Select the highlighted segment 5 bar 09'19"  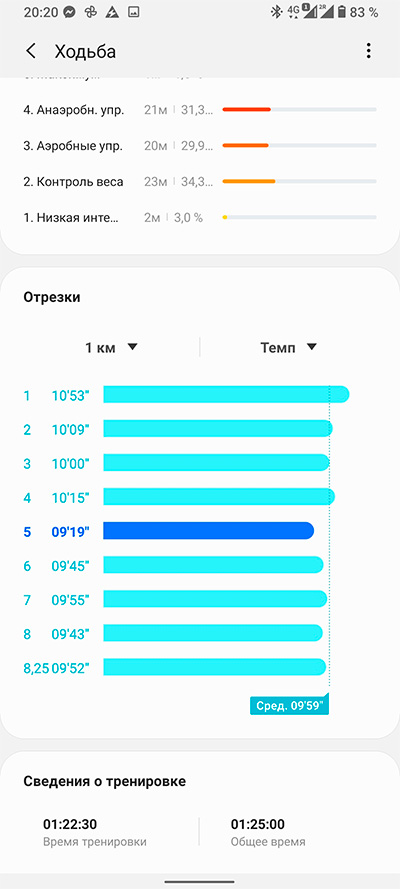[208, 531]
